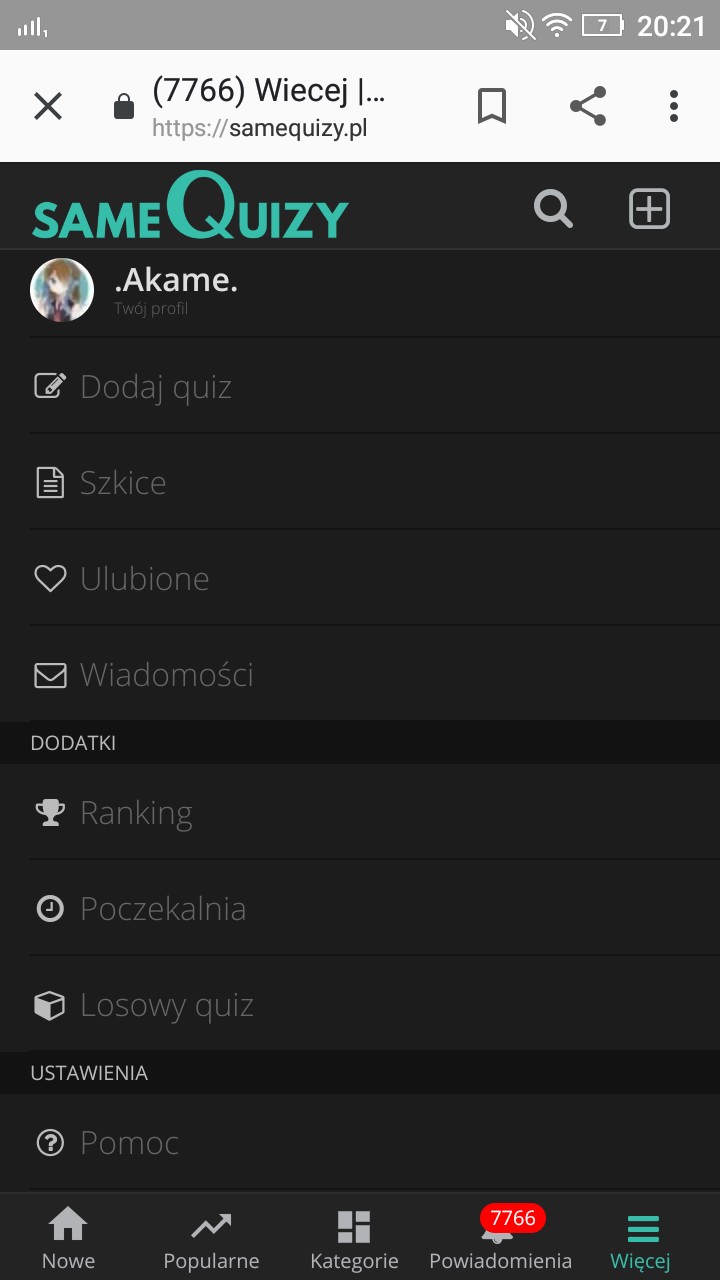This screenshot has height=1280, width=720.
Task: Bookmark this page in browser toolbar
Action: tap(492, 105)
